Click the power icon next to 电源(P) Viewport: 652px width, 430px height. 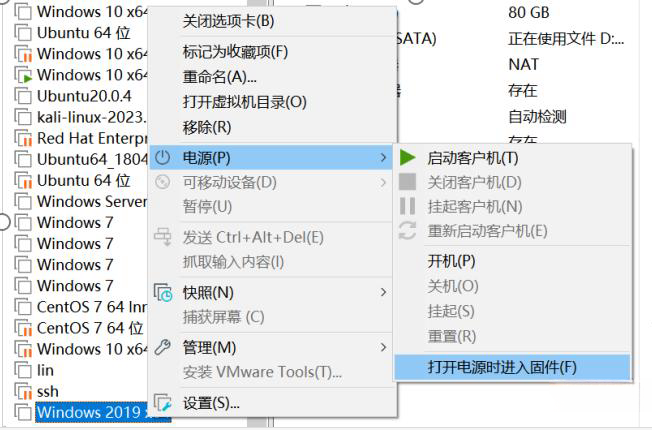(x=163, y=158)
